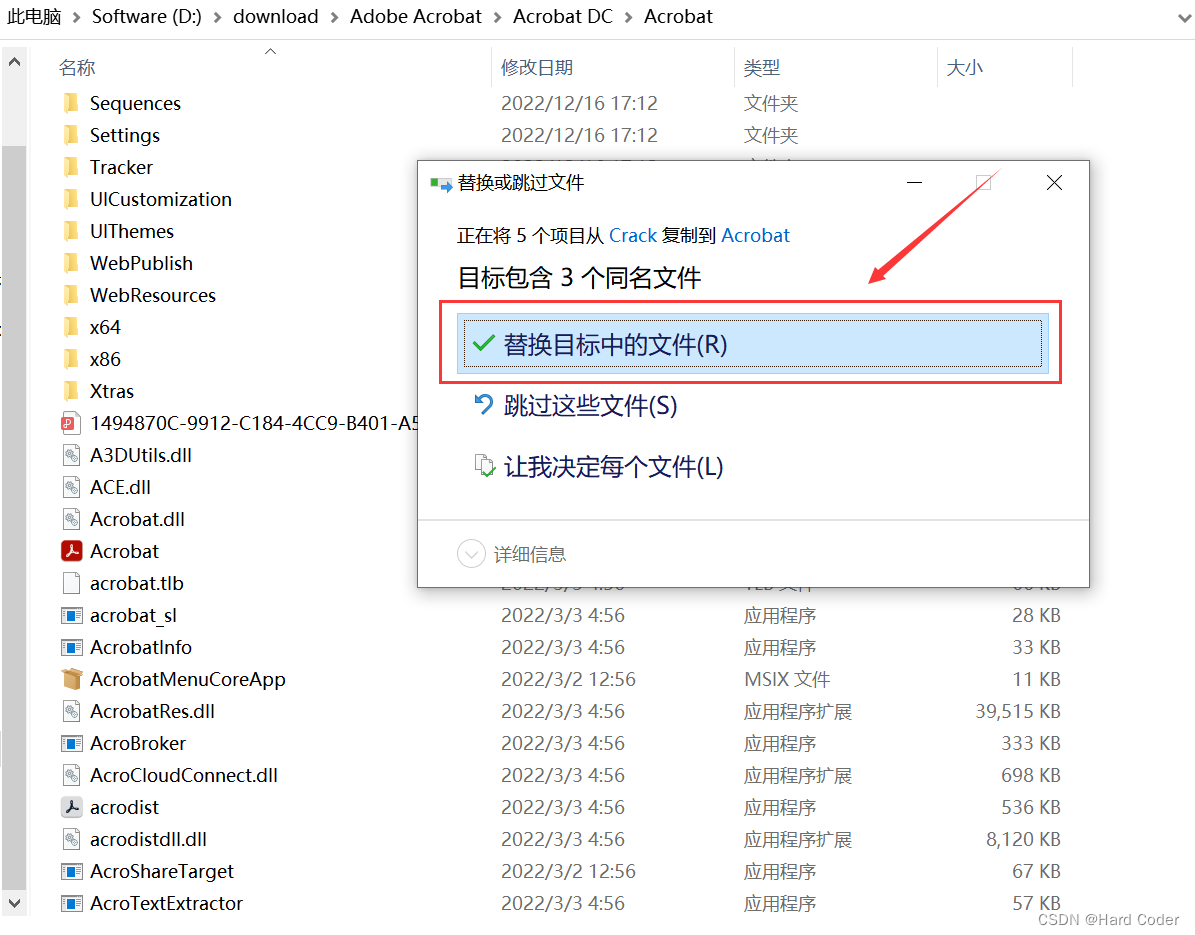Click the PDF icon of the 1494870C-9912 file
1195x935 pixels.
click(x=71, y=423)
